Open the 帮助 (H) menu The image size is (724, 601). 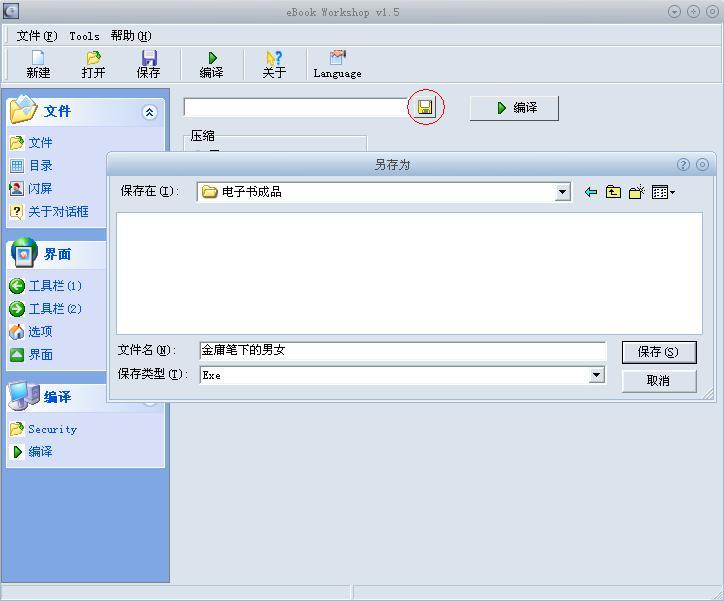tap(131, 36)
